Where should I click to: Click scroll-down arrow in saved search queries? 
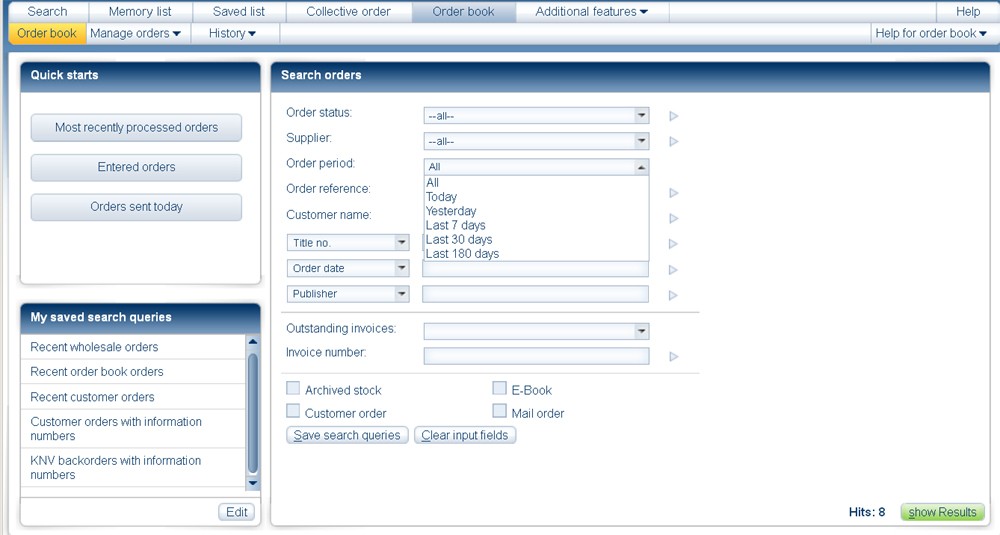pos(253,483)
